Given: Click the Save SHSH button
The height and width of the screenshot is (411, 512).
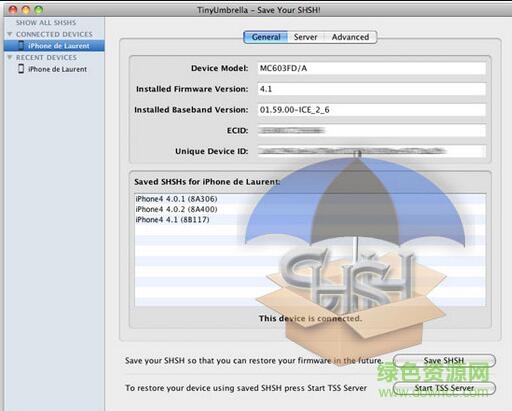Looking at the screenshot, I should point(444,360).
